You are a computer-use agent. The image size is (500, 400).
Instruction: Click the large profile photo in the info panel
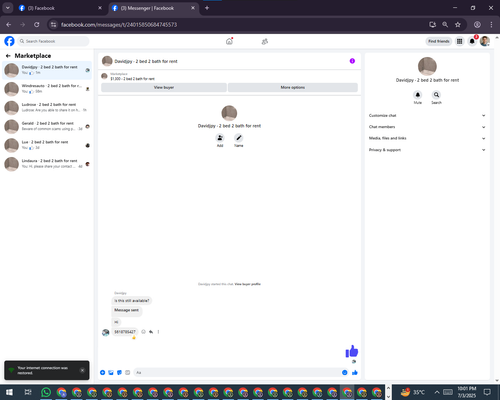427,66
